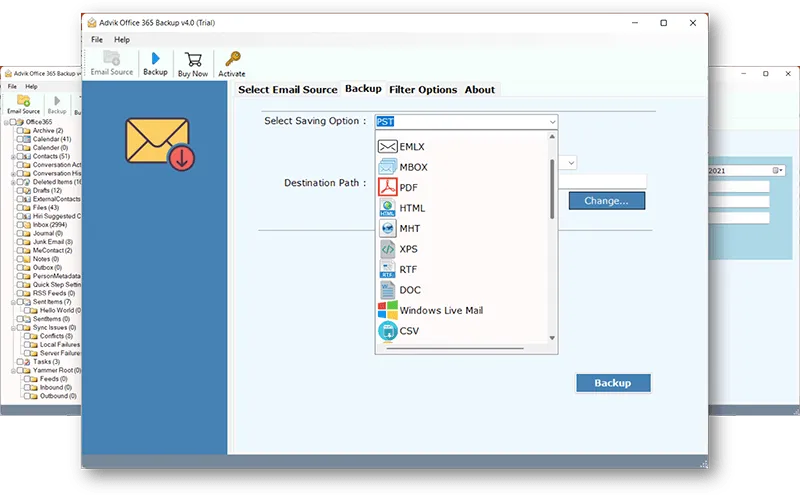Switch to the Backup tab

coord(363,89)
